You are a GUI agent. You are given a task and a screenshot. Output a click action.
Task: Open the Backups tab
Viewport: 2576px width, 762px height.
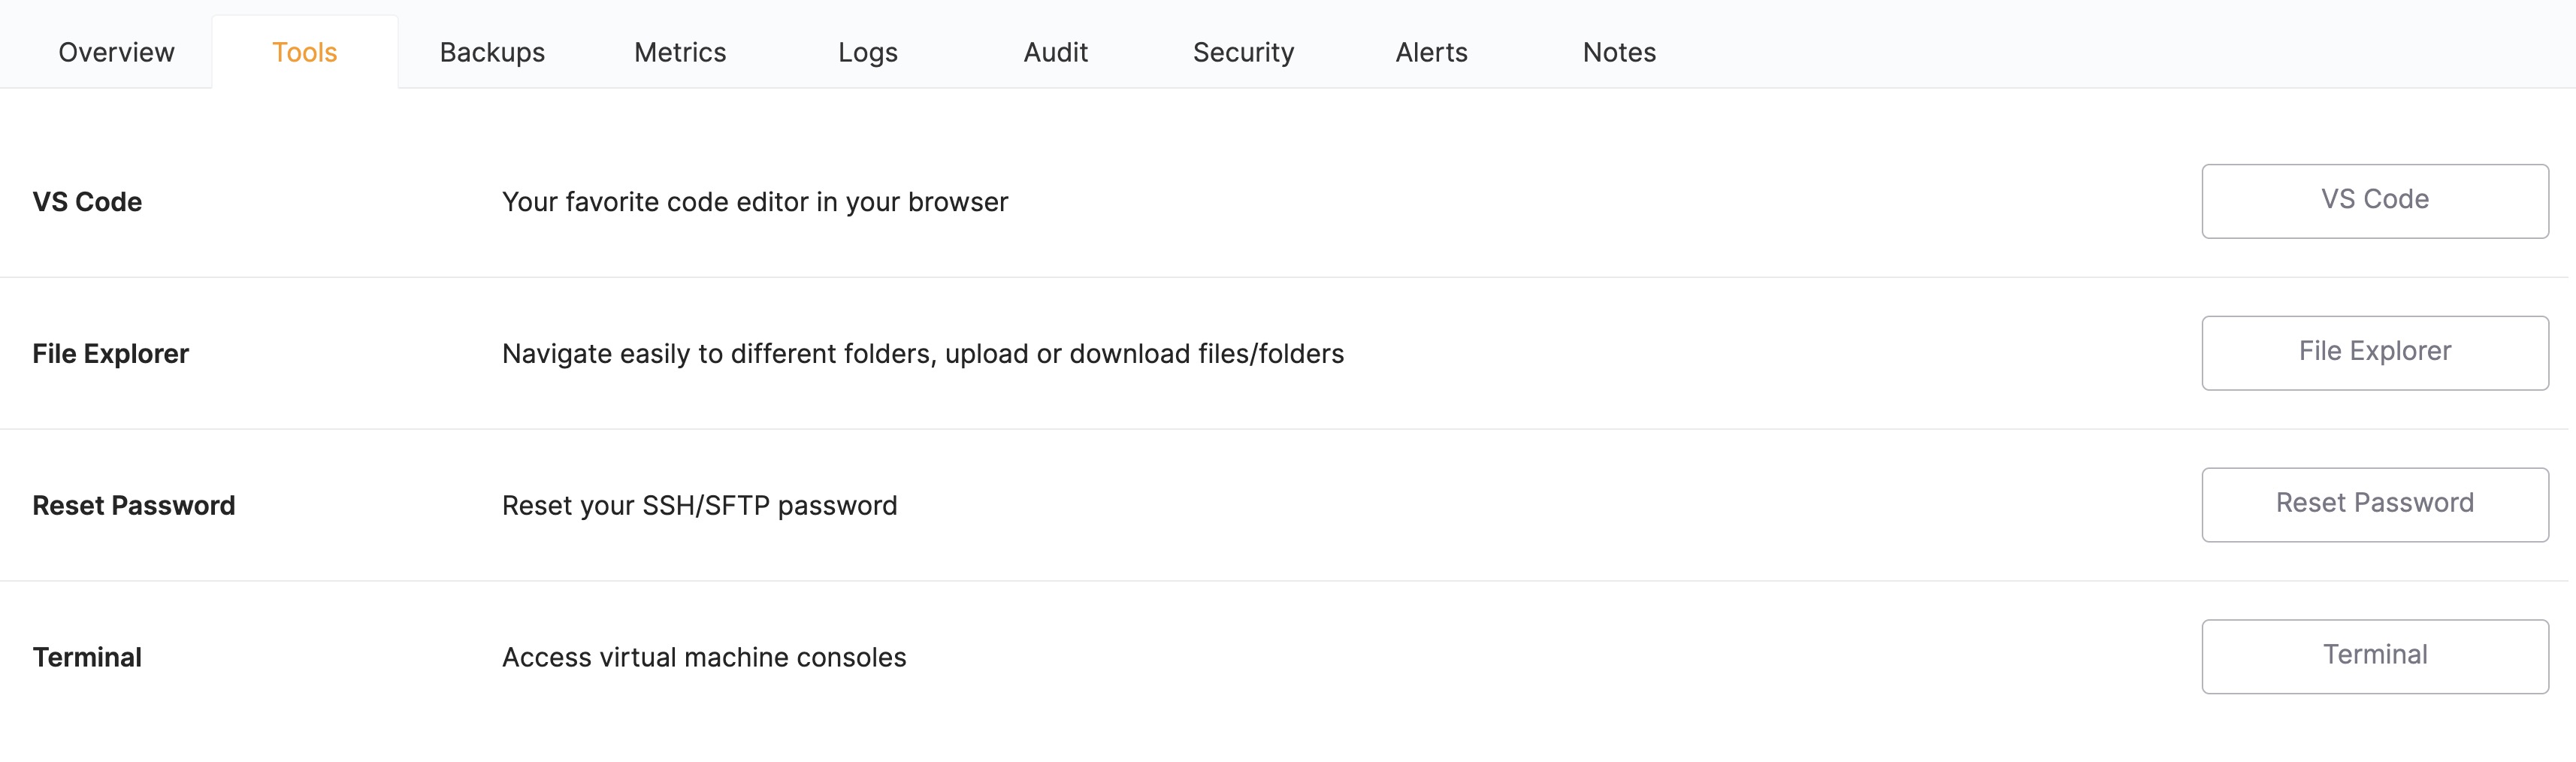491,51
